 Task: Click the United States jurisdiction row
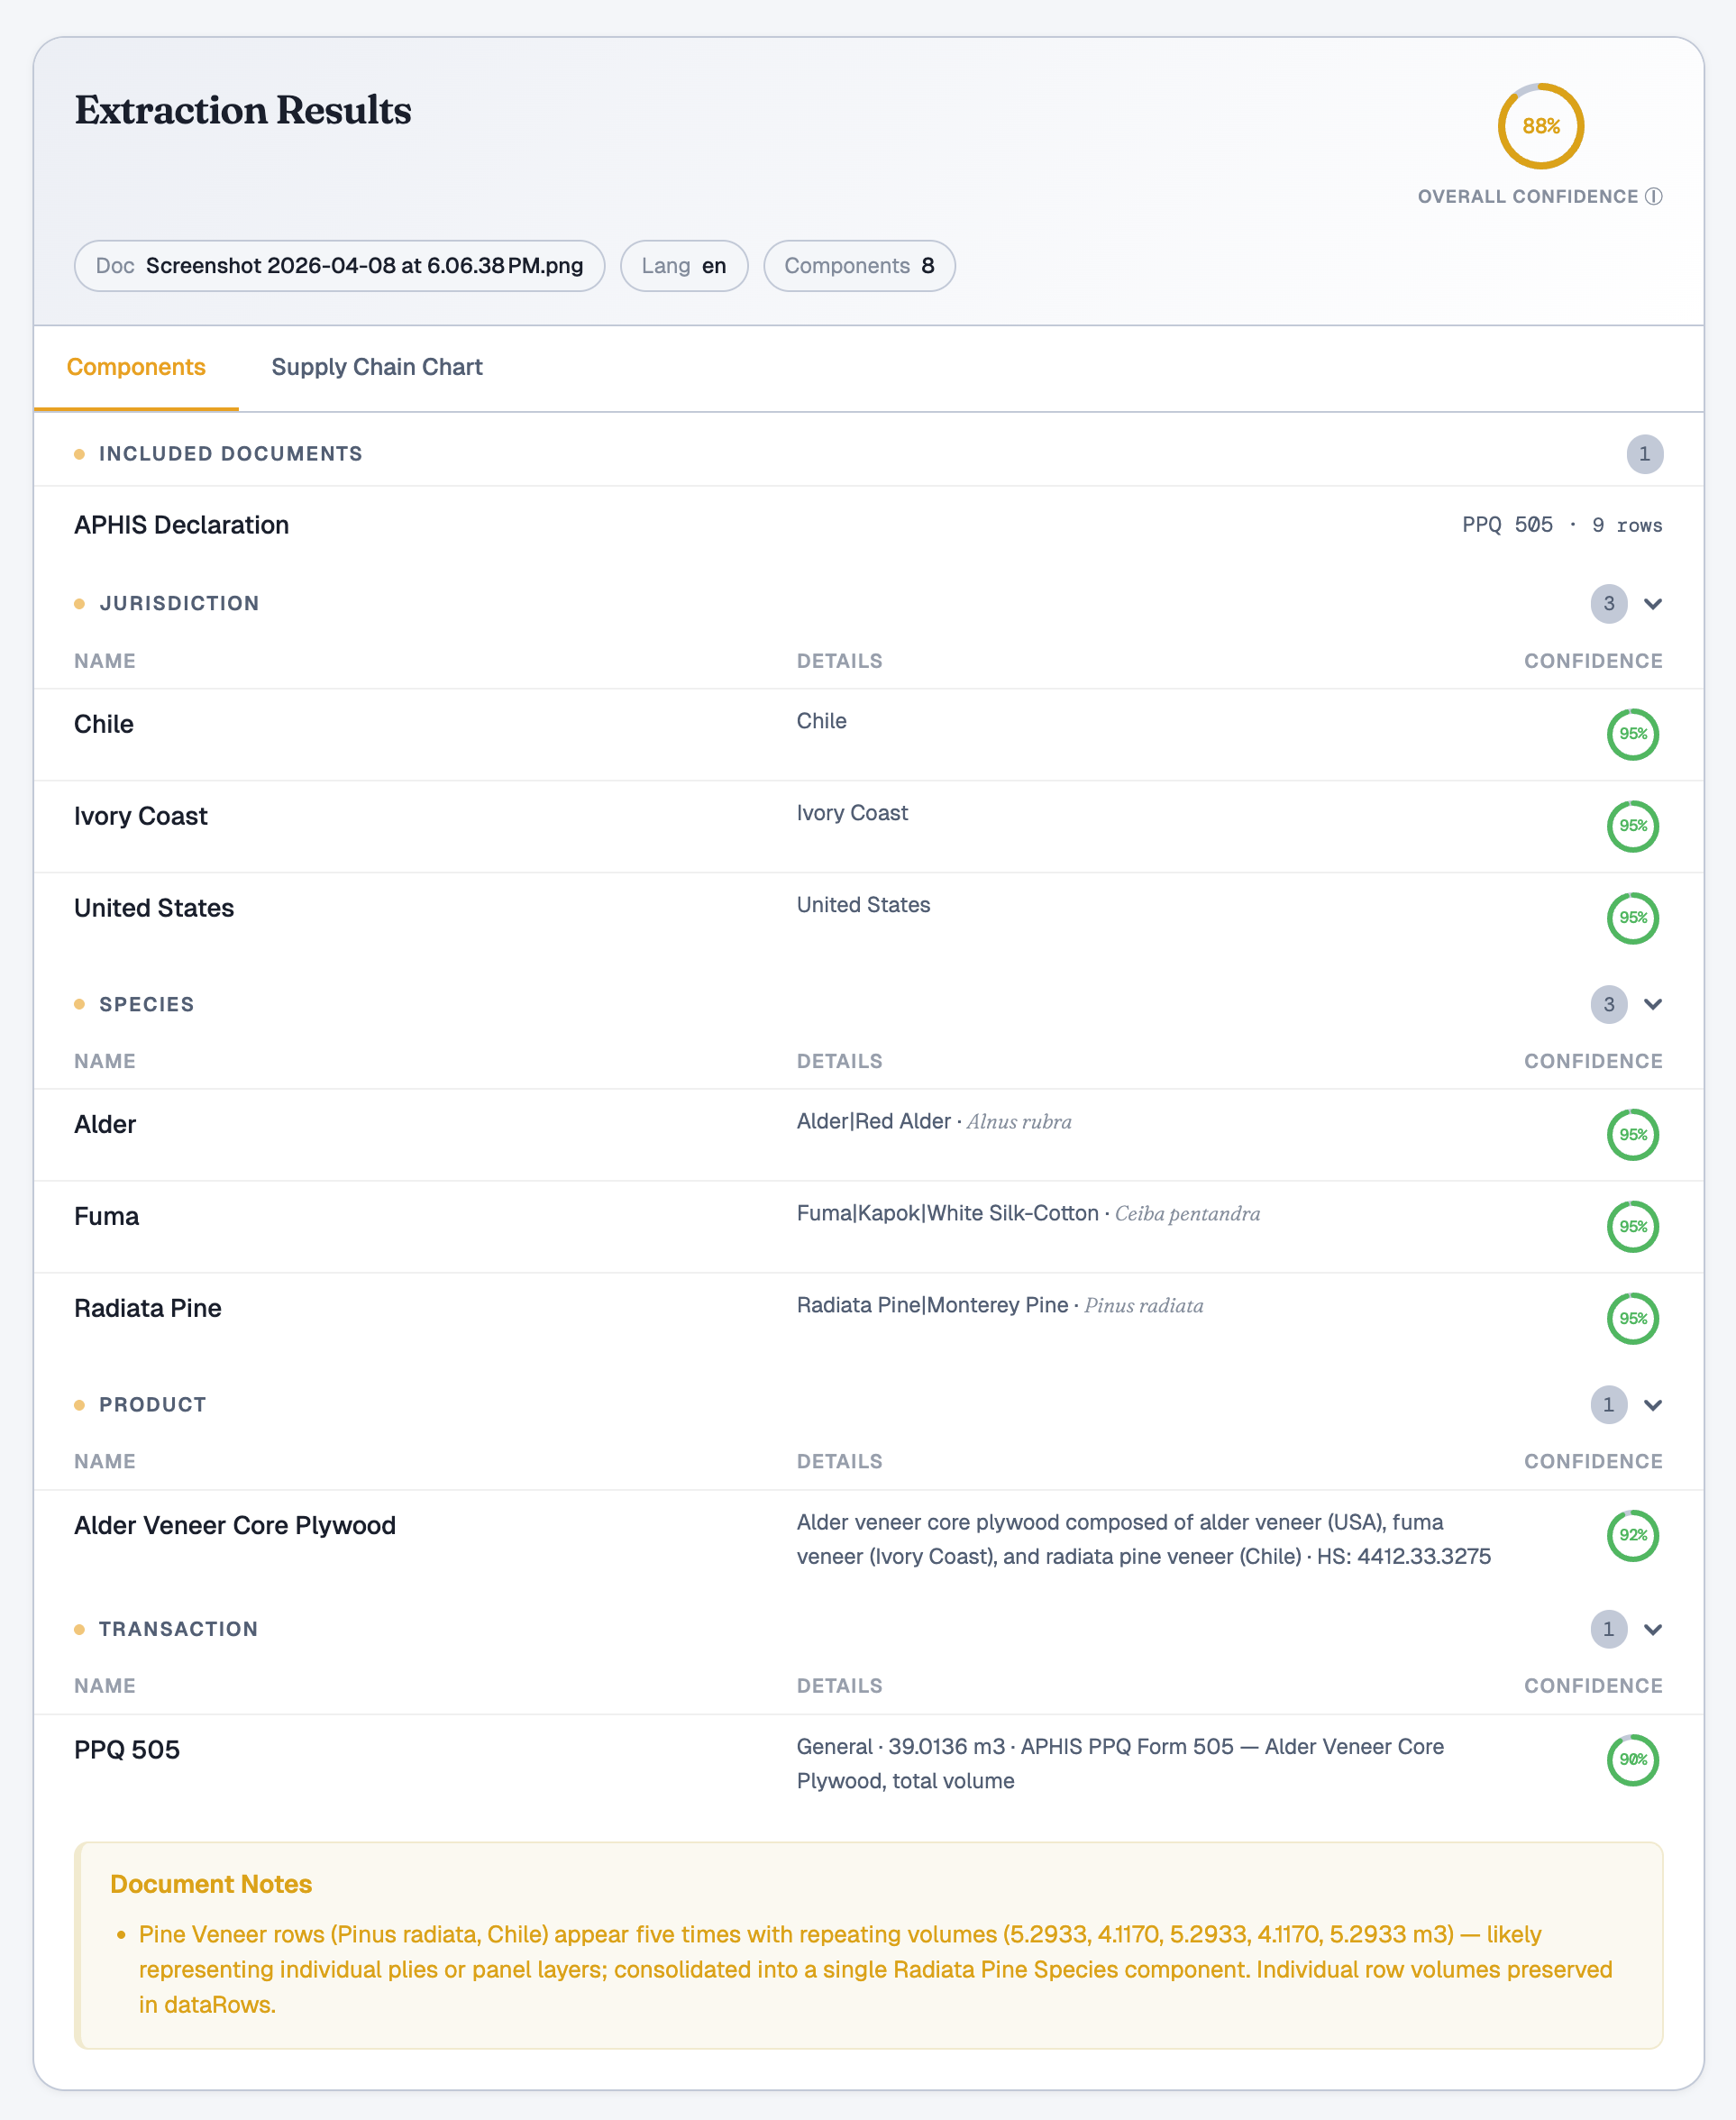[154, 908]
